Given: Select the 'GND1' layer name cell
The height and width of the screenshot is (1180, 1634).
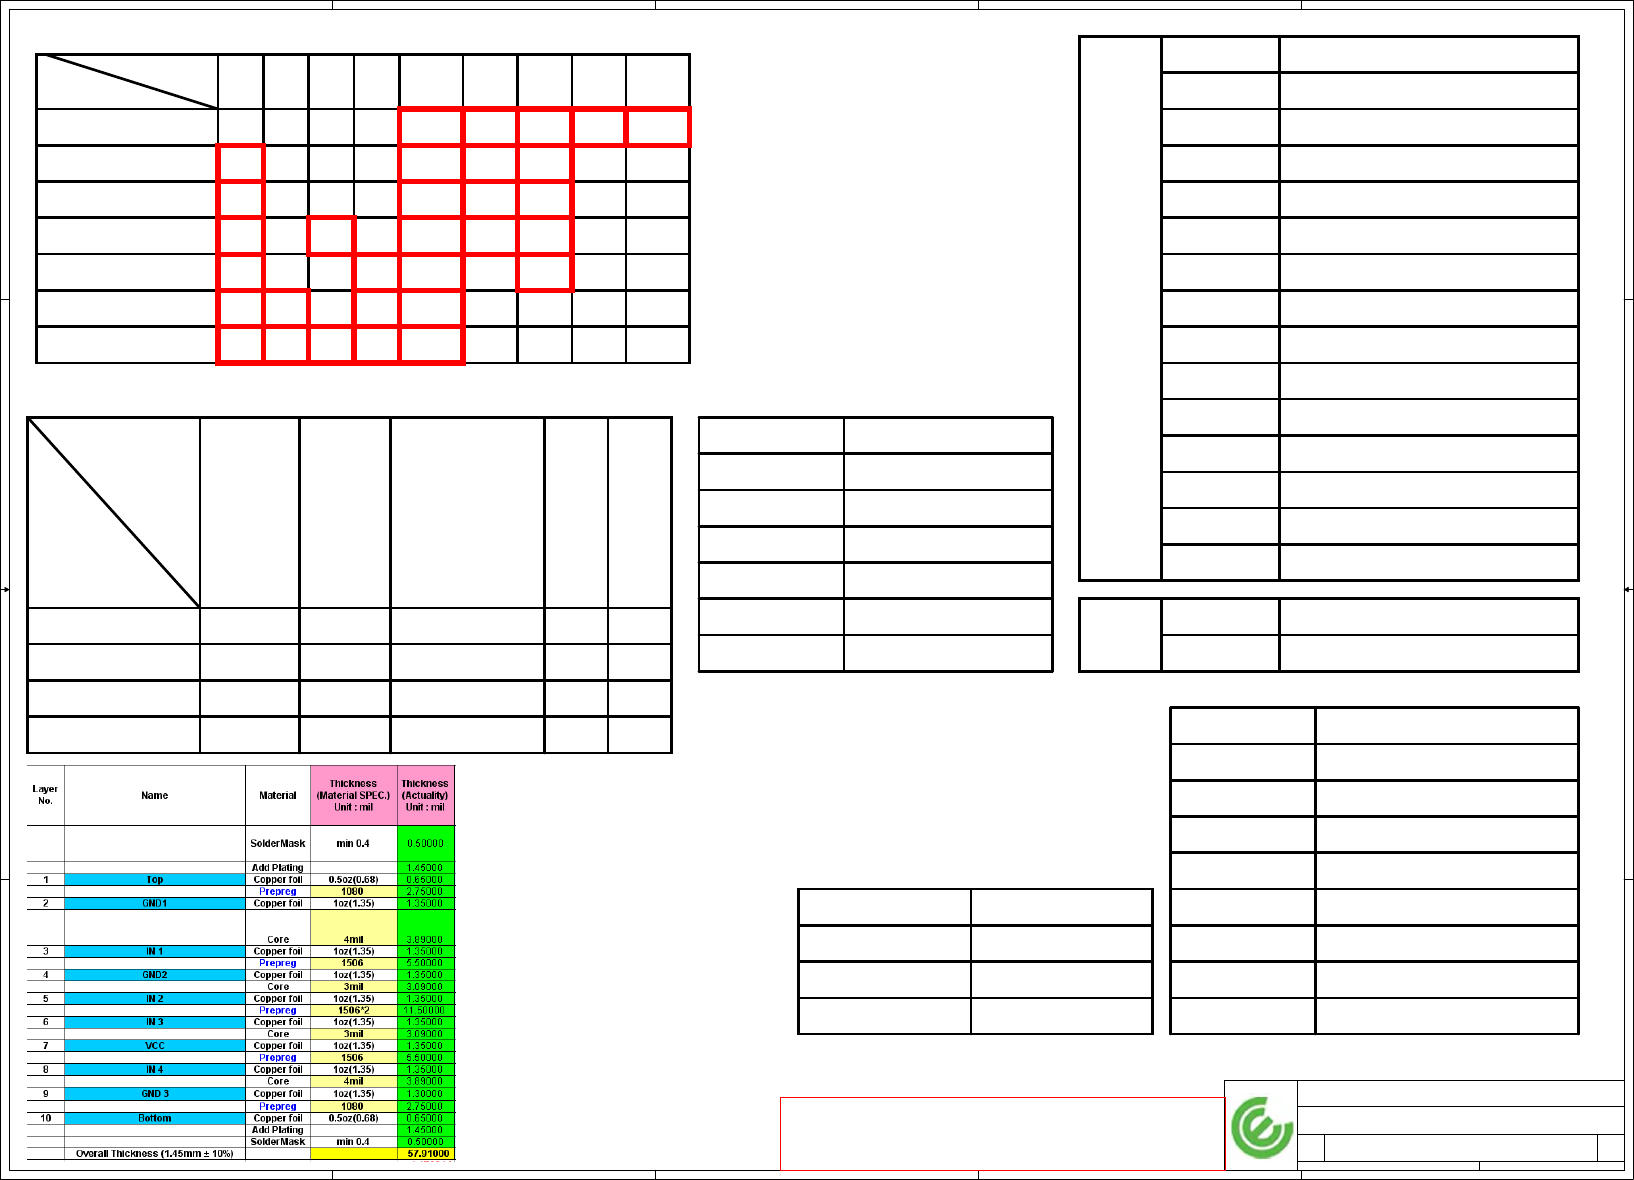Looking at the screenshot, I should tap(155, 903).
